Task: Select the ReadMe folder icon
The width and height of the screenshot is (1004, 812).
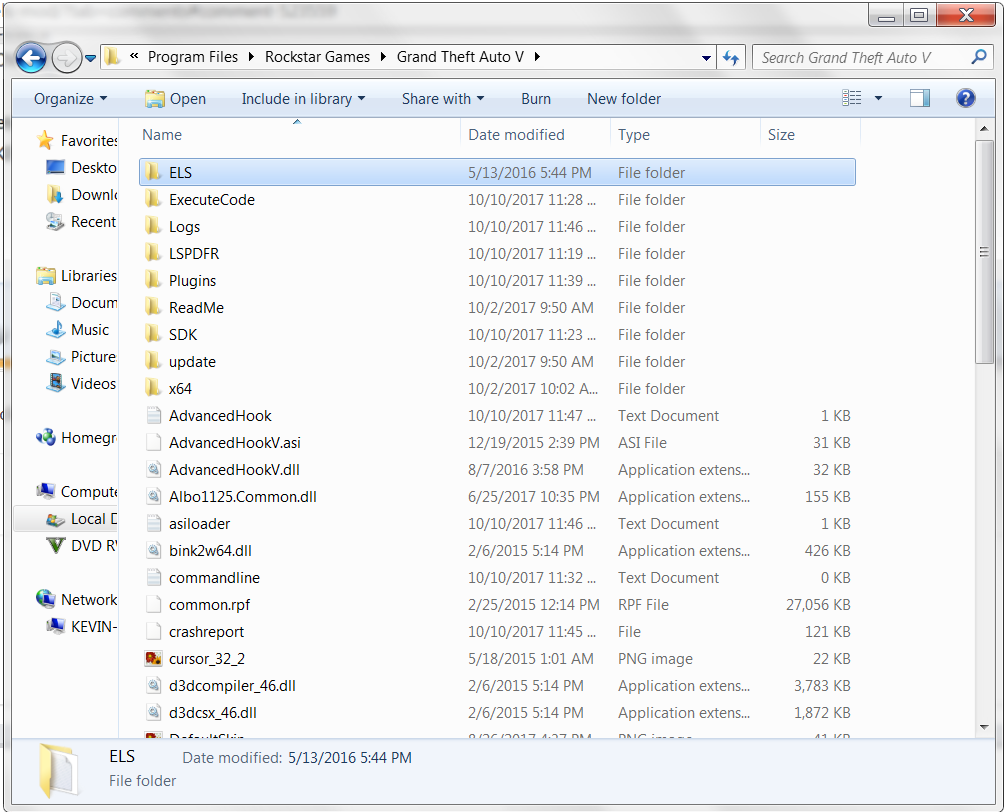Action: pos(152,307)
